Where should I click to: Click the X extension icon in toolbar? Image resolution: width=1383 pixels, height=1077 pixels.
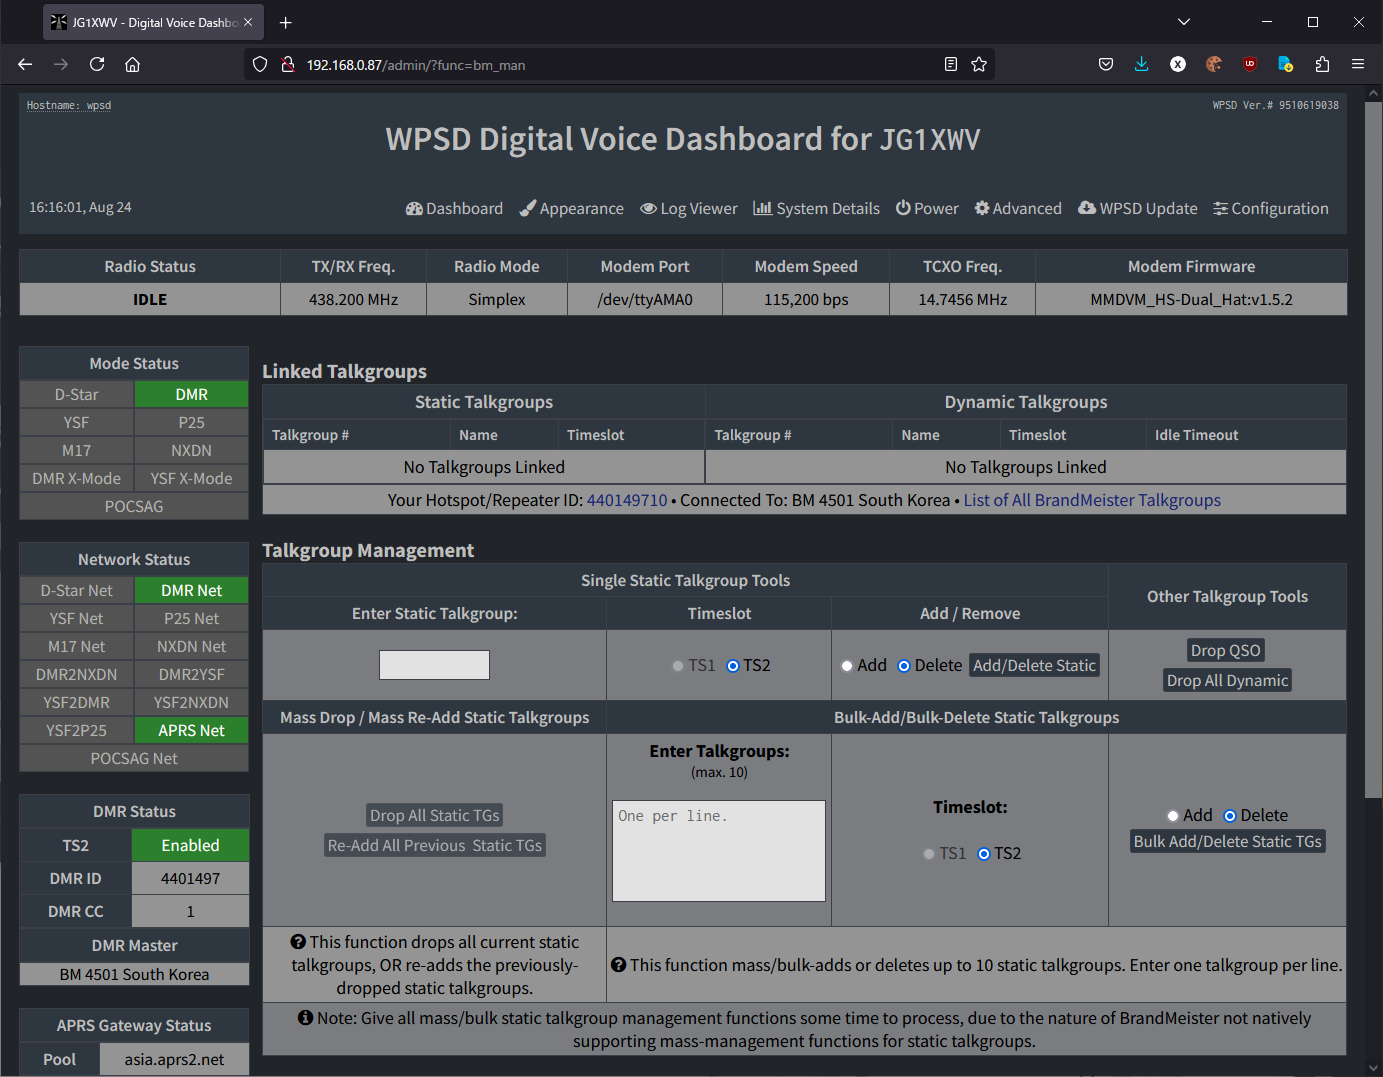pyautogui.click(x=1178, y=64)
